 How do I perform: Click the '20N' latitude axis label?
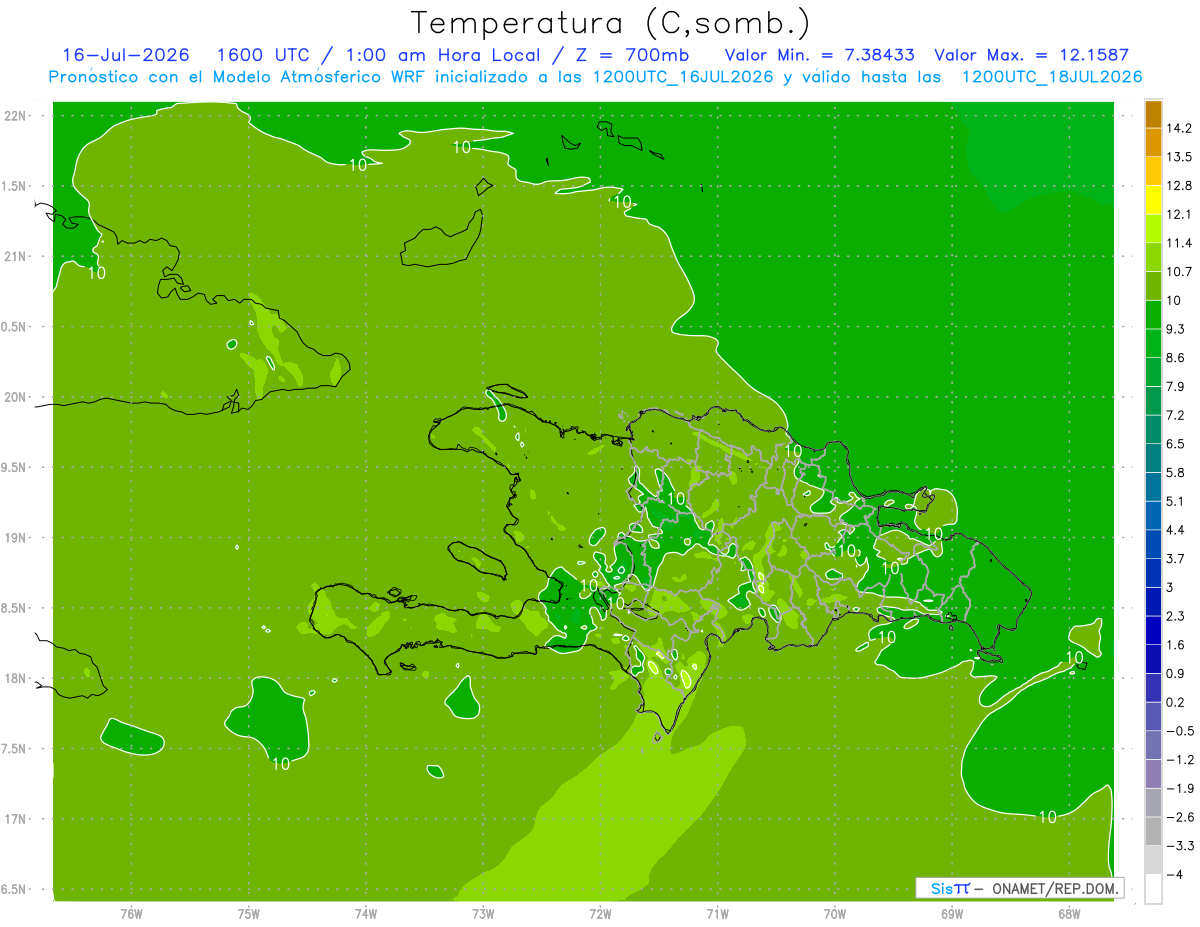click(x=15, y=397)
